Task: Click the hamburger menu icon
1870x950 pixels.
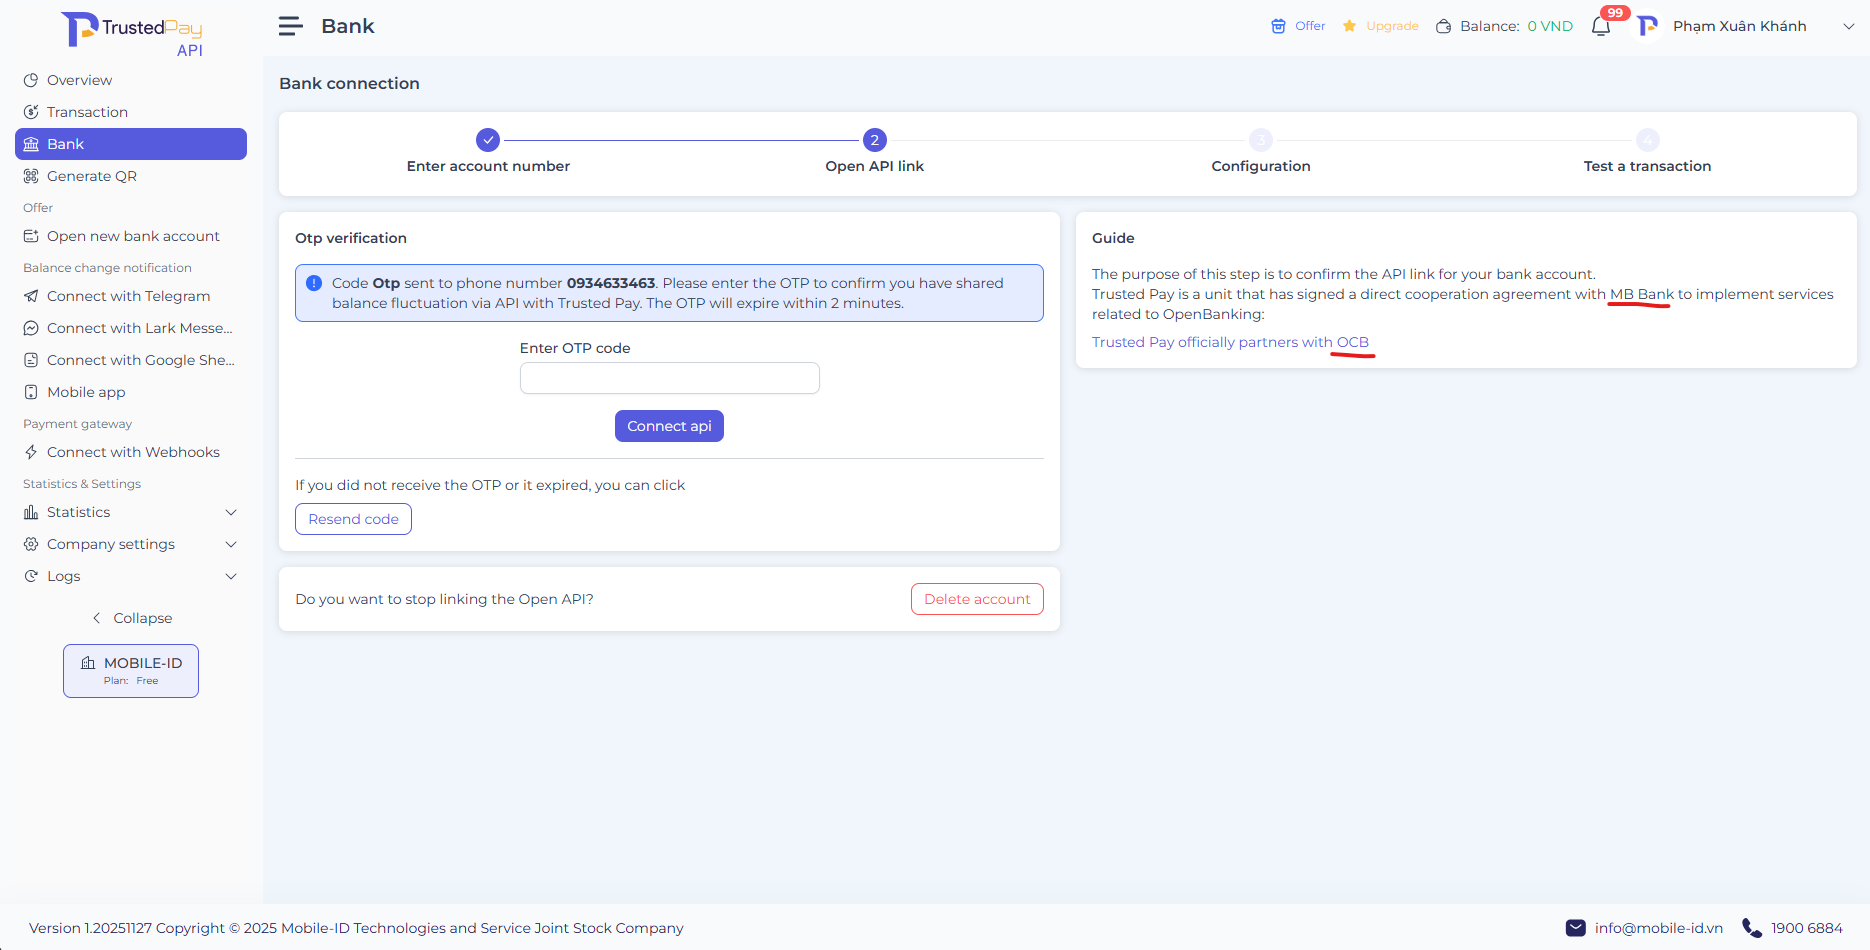Action: tap(290, 26)
